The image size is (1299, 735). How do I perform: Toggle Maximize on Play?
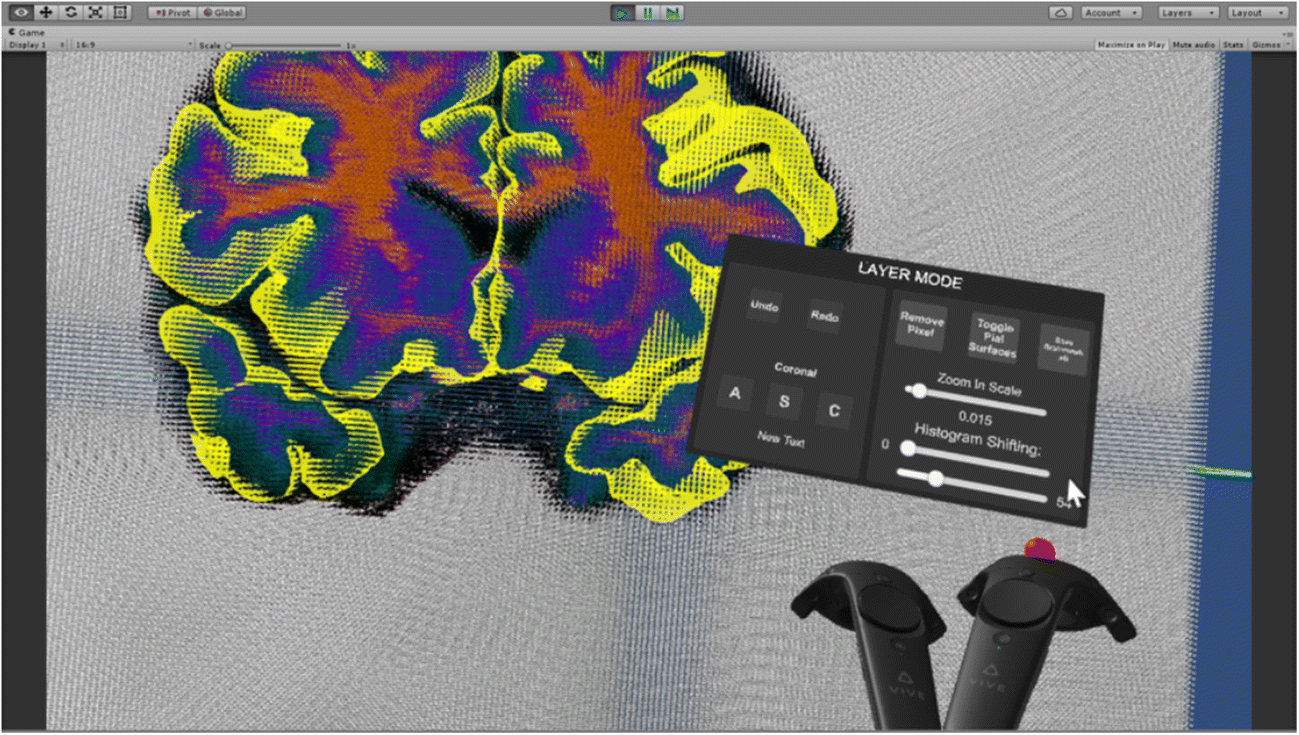(1130, 45)
